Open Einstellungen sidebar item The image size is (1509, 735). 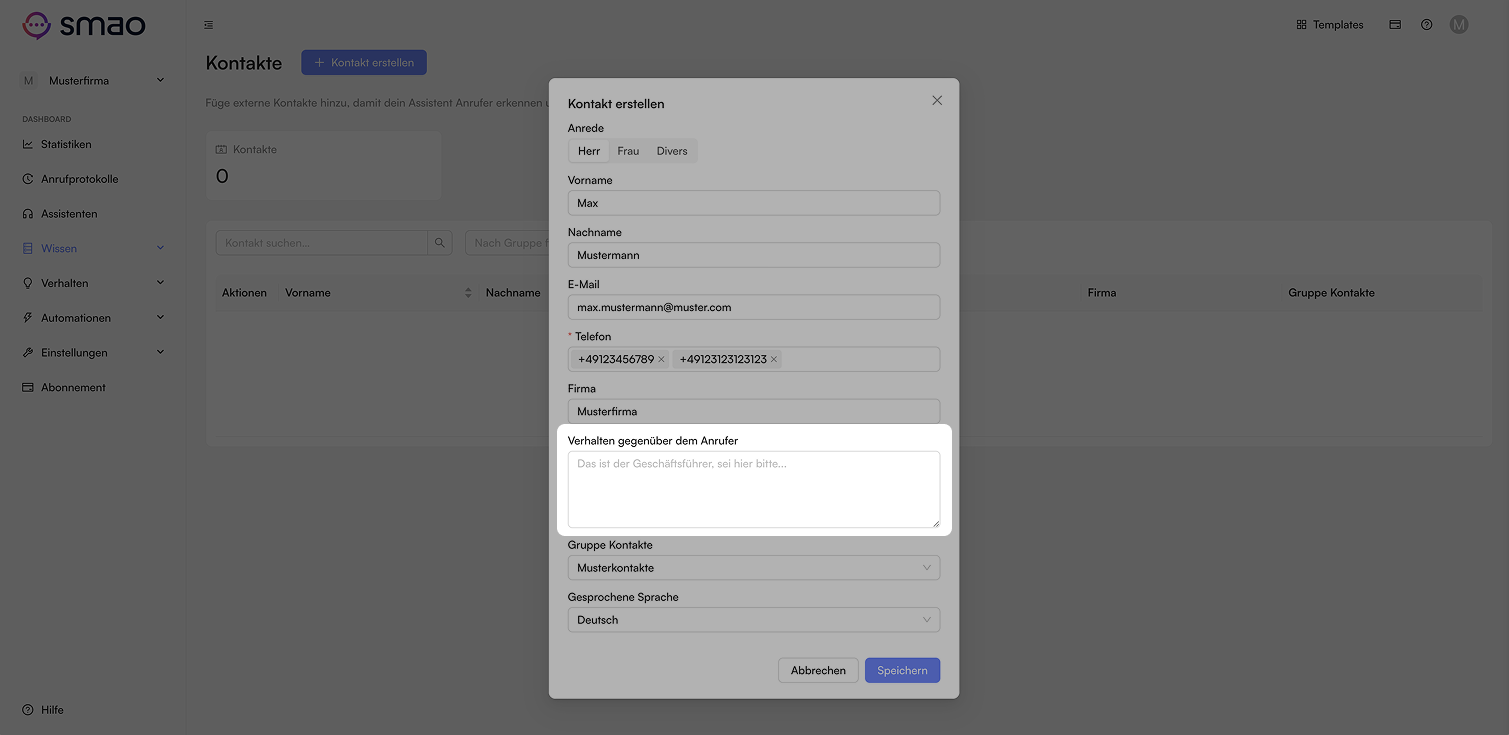74,353
